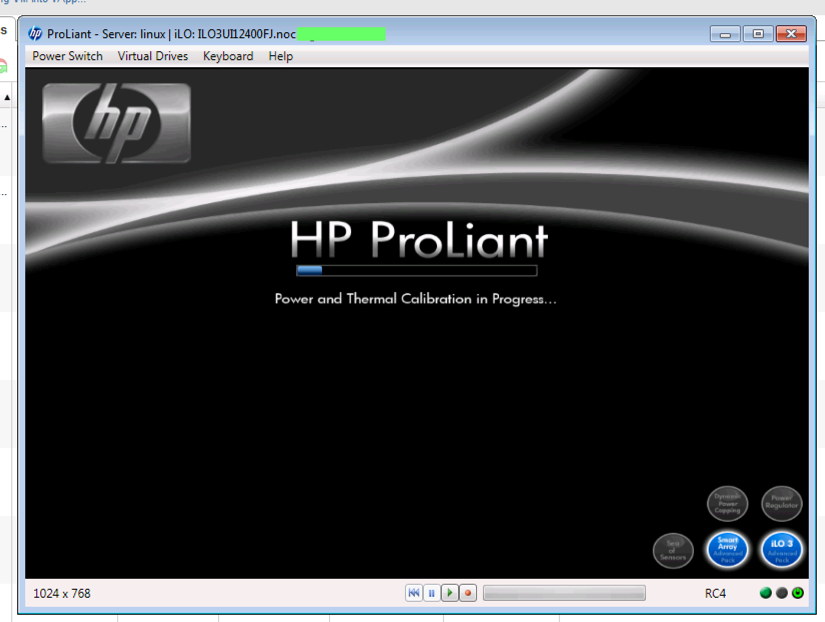This screenshot has height=622, width=825.
Task: Click the green power status icon
Action: (798, 593)
